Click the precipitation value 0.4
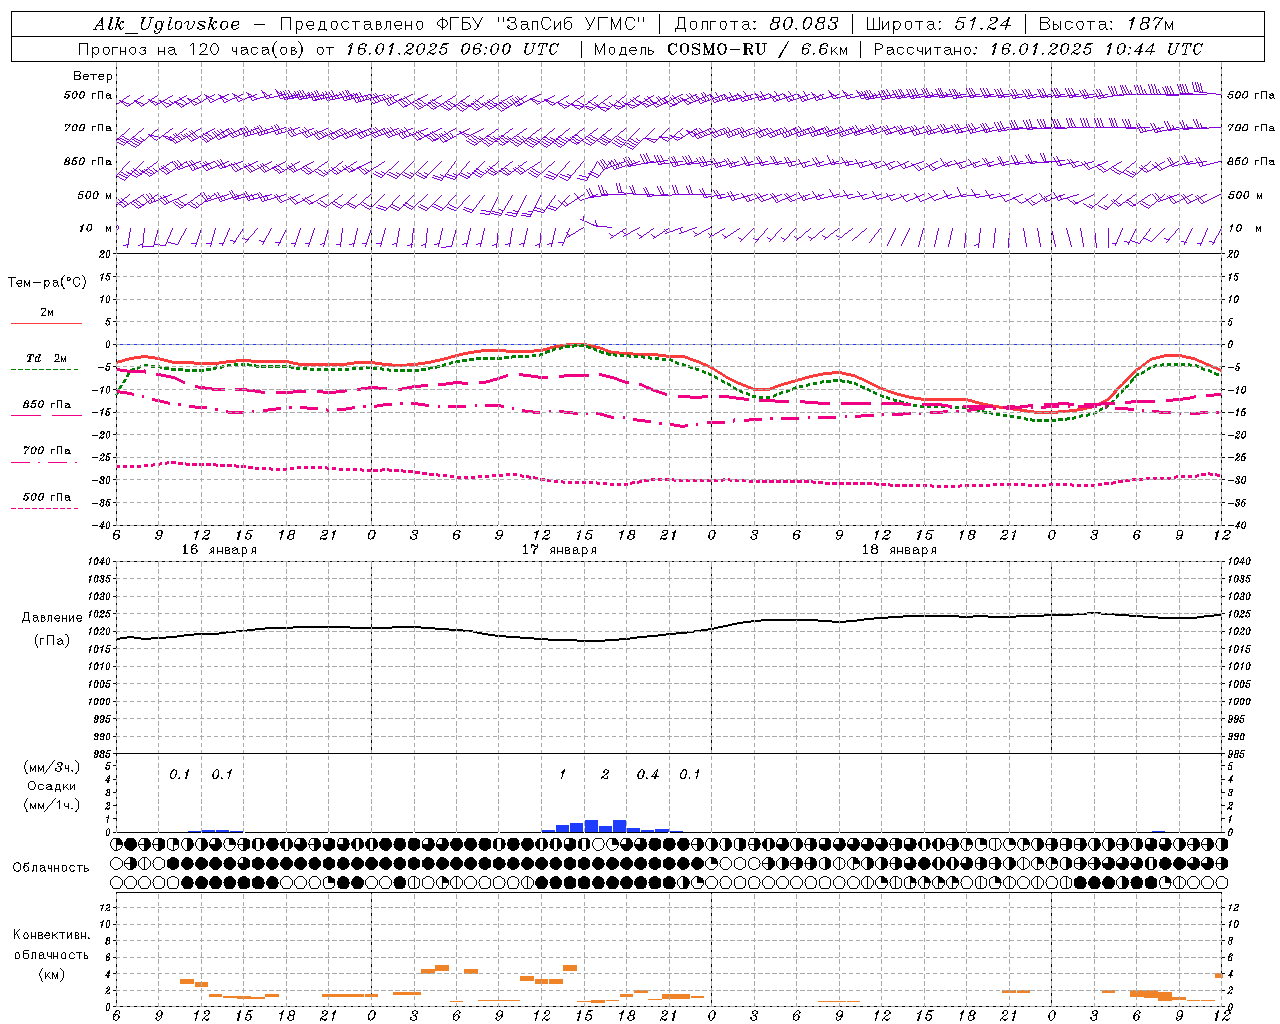 click(648, 775)
